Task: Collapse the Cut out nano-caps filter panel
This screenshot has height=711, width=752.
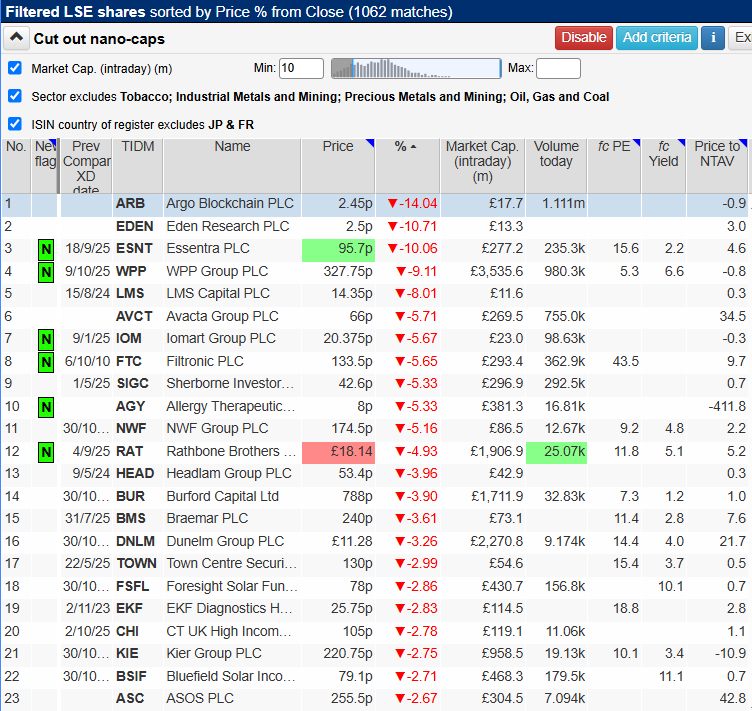Action: click(16, 38)
